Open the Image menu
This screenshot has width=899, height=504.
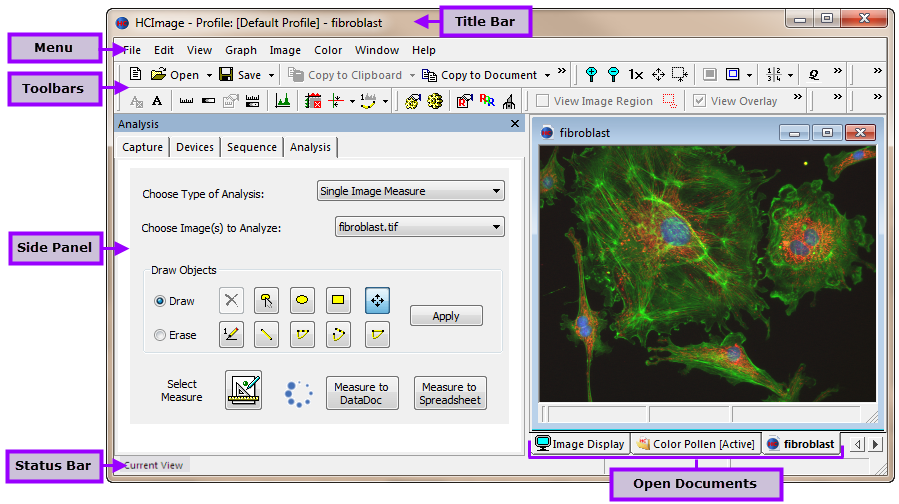(285, 50)
